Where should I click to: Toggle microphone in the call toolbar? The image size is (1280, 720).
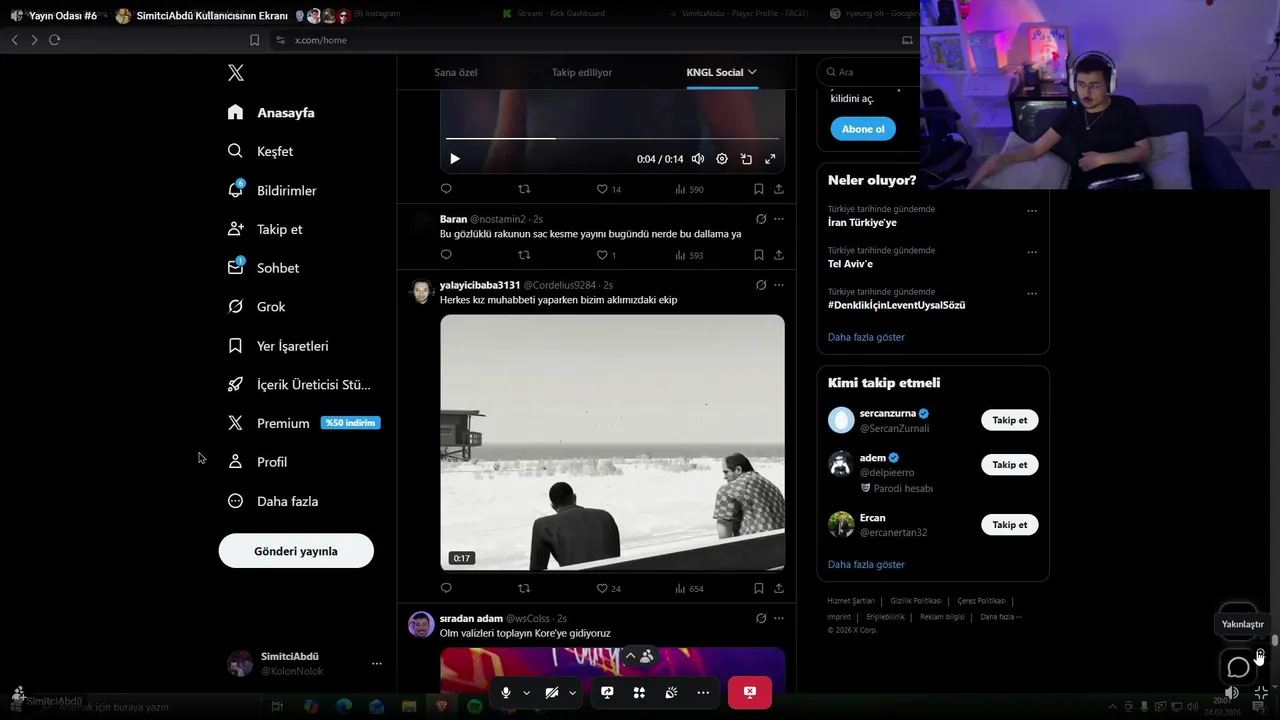506,692
